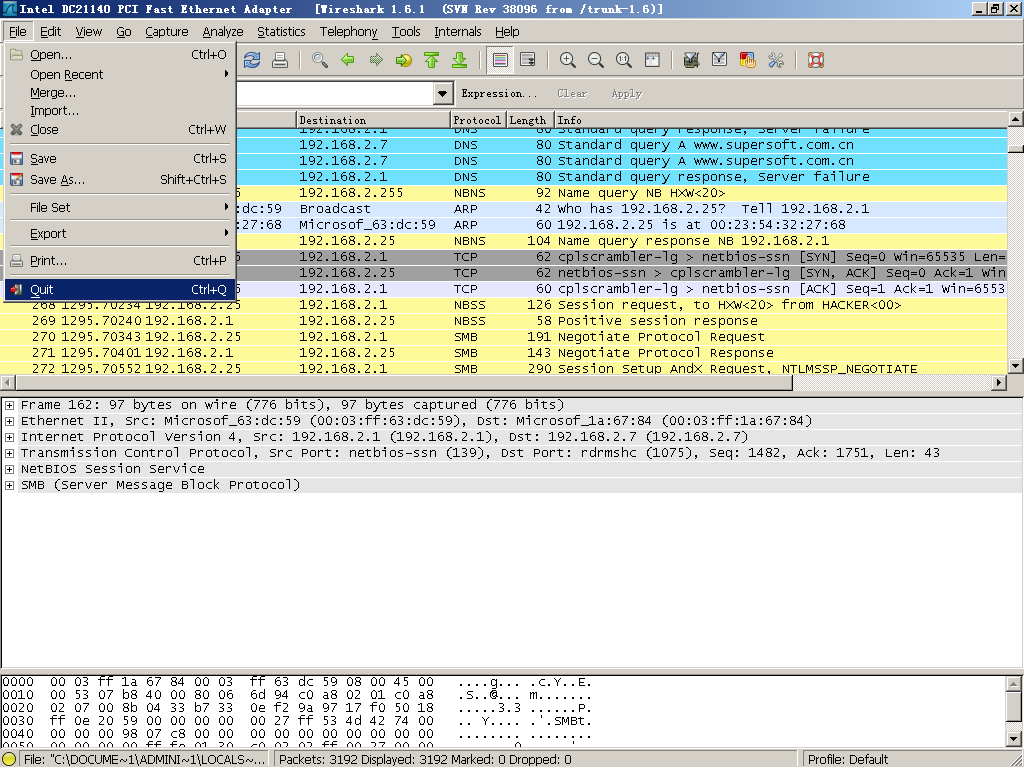Reset zoom to normal size 1:1 icon
Image resolution: width=1024 pixels, height=768 pixels.
point(624,60)
